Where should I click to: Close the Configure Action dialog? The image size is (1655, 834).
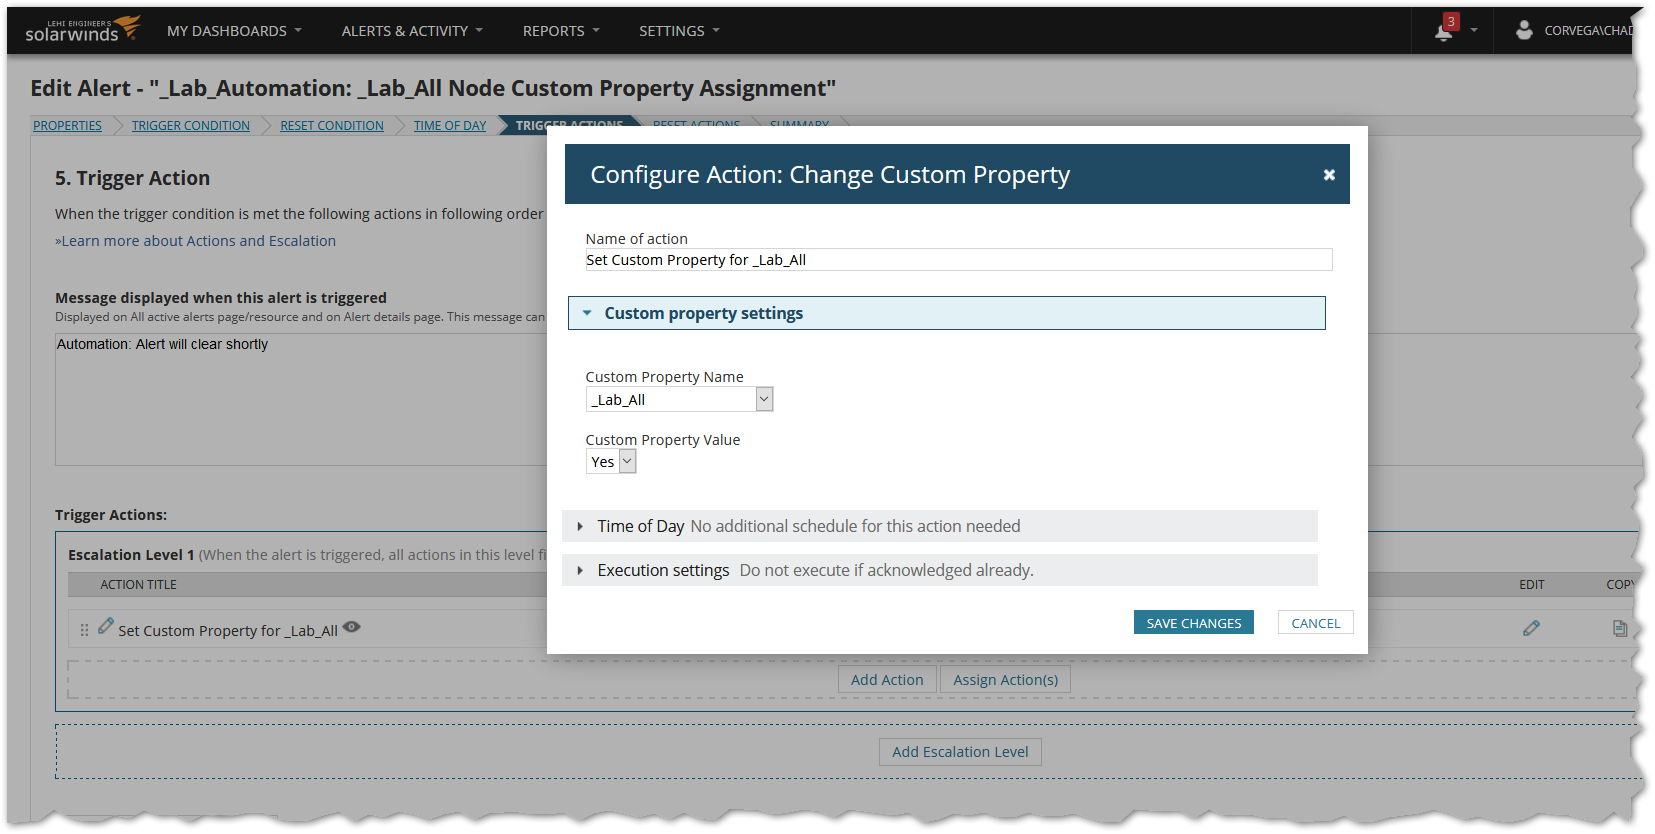tap(1329, 175)
